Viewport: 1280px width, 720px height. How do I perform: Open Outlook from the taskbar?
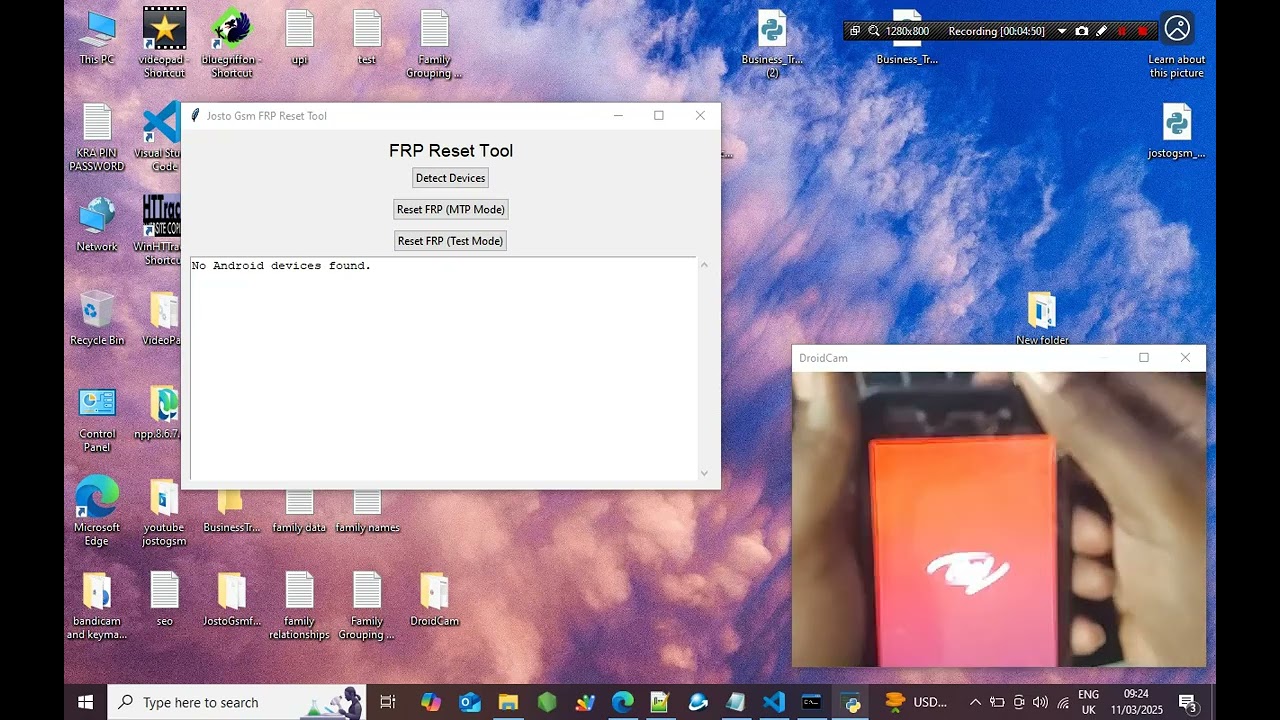[x=469, y=702]
